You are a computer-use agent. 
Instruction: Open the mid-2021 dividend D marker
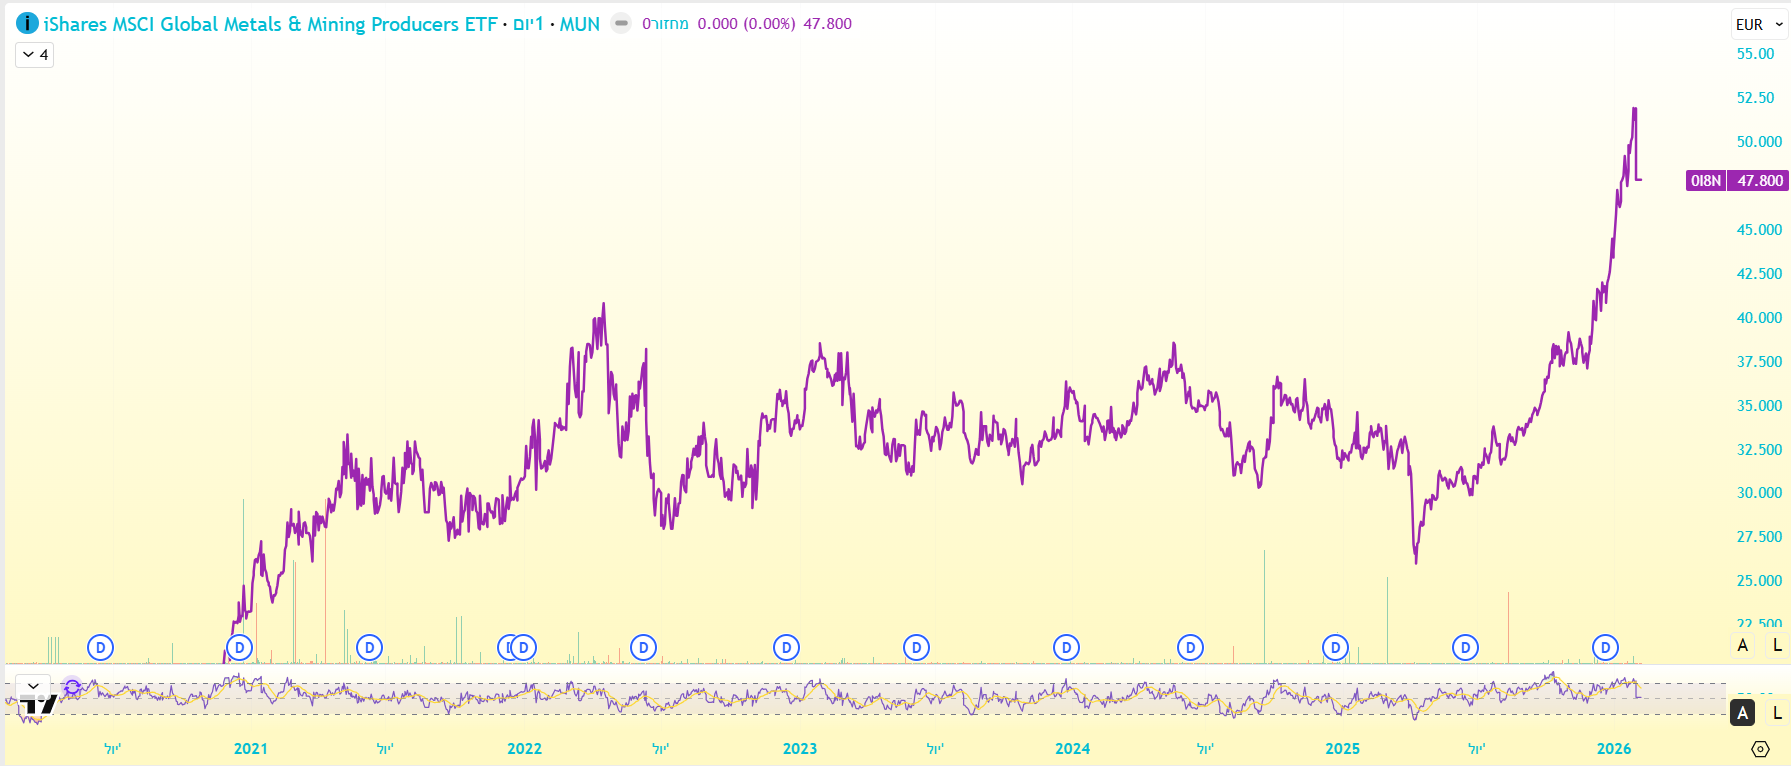369,648
